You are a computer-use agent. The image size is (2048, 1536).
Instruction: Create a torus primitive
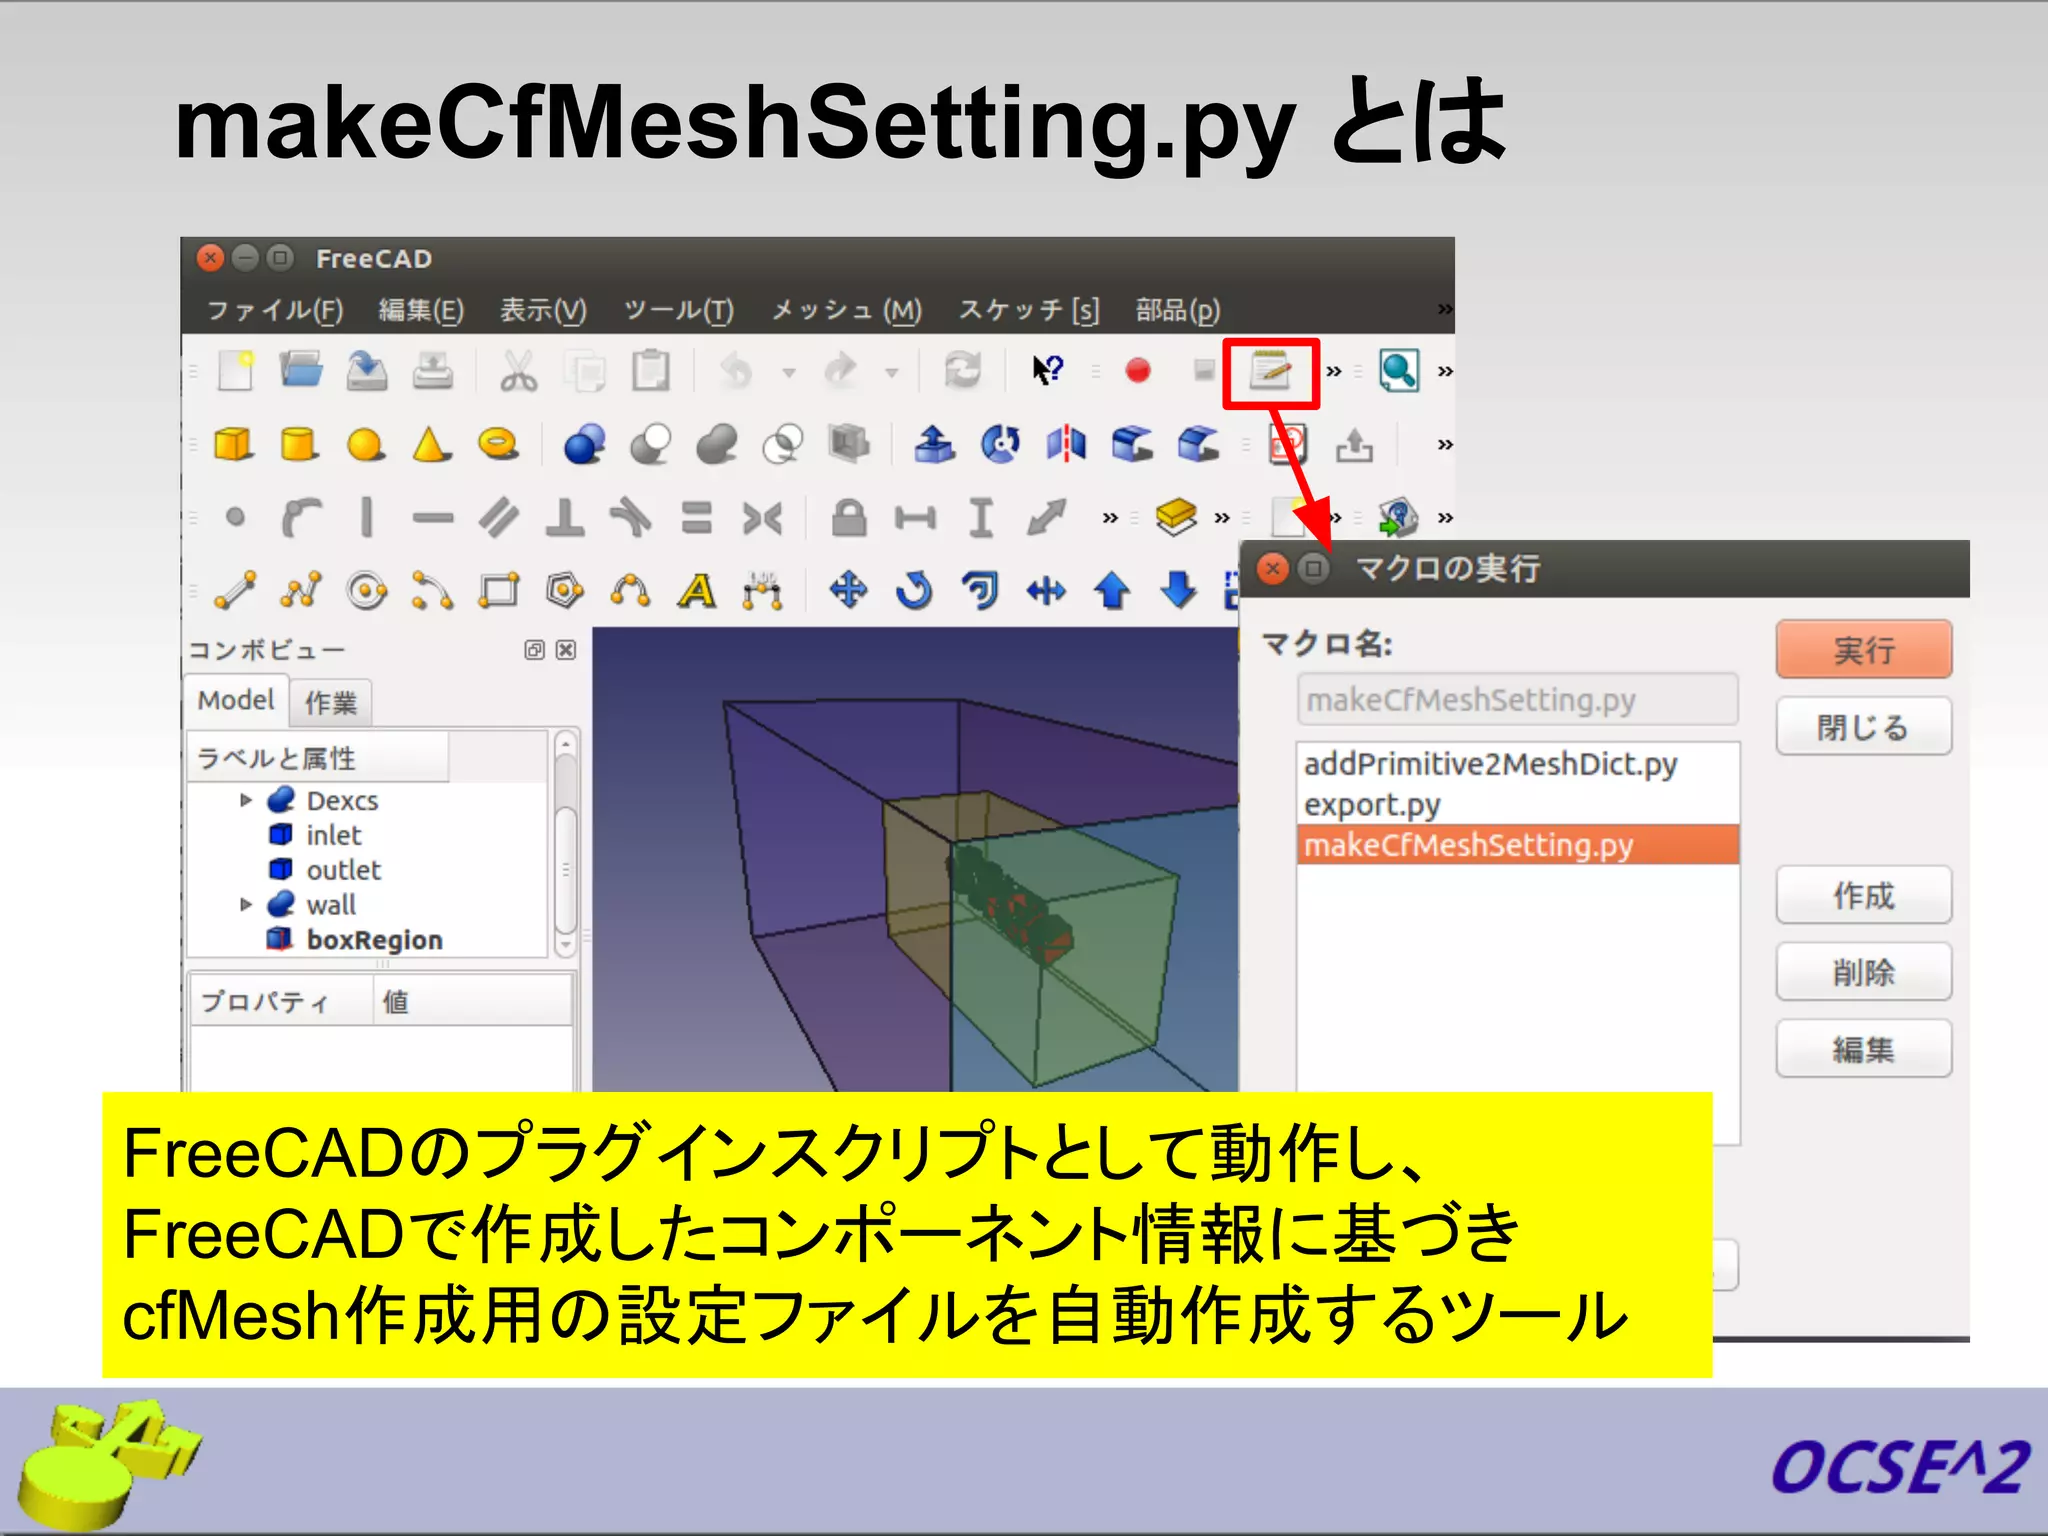(x=498, y=443)
